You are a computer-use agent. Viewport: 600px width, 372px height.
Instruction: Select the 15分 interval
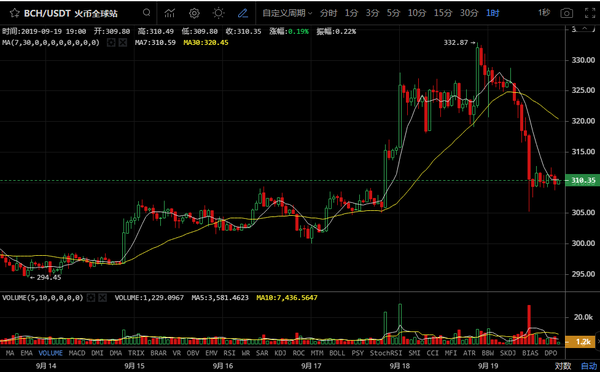point(443,13)
